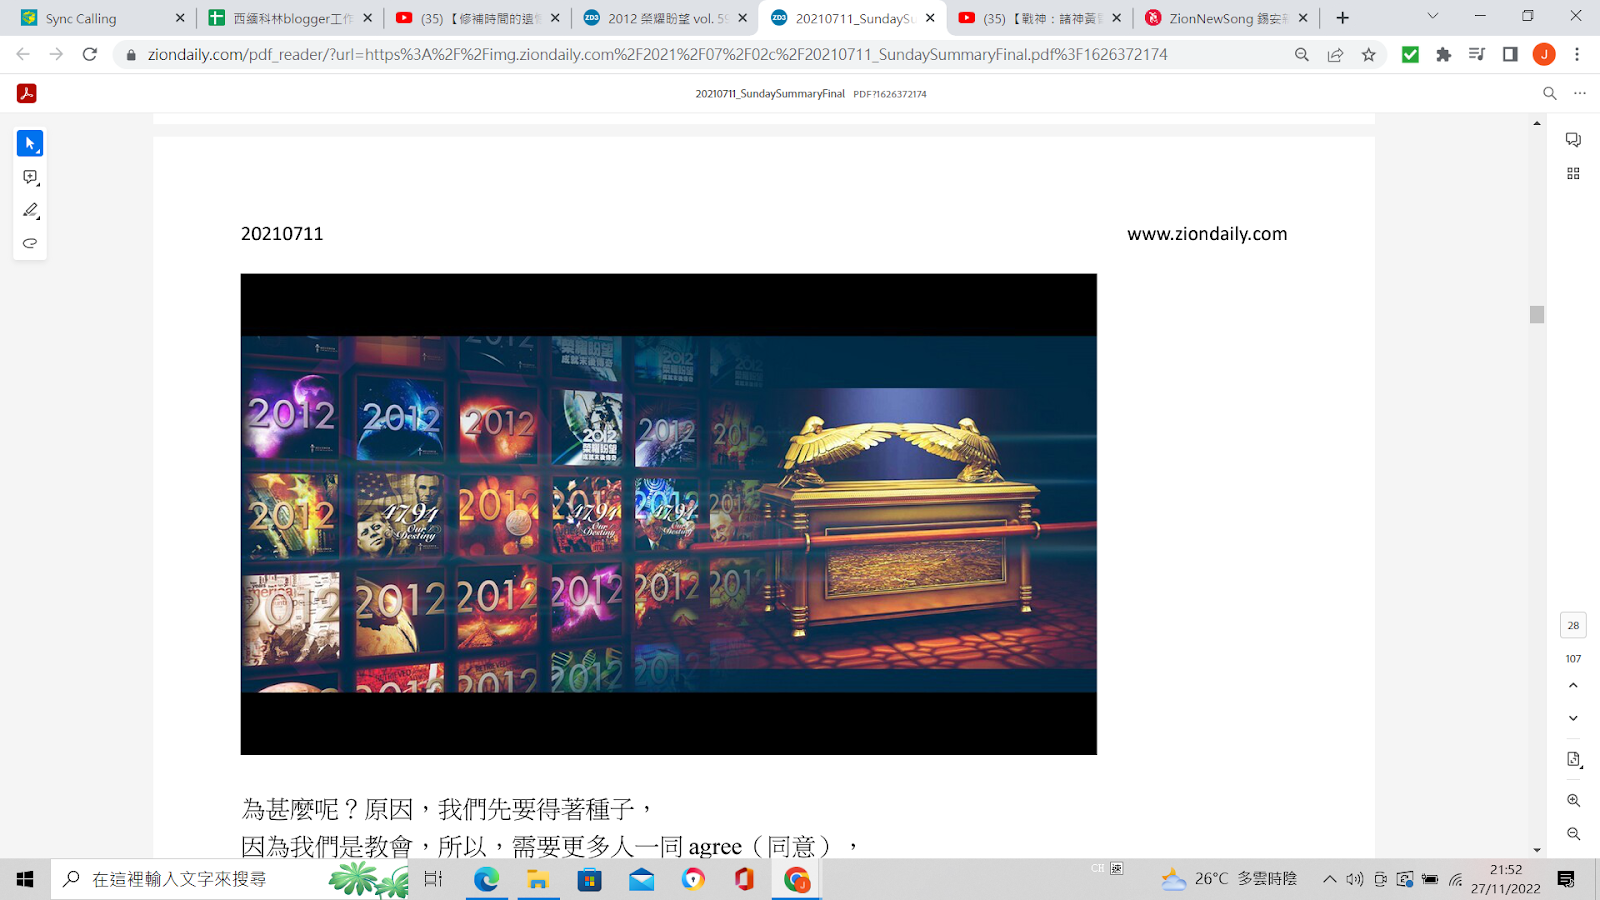
Task: Open the volume speaker control
Action: tap(1355, 879)
